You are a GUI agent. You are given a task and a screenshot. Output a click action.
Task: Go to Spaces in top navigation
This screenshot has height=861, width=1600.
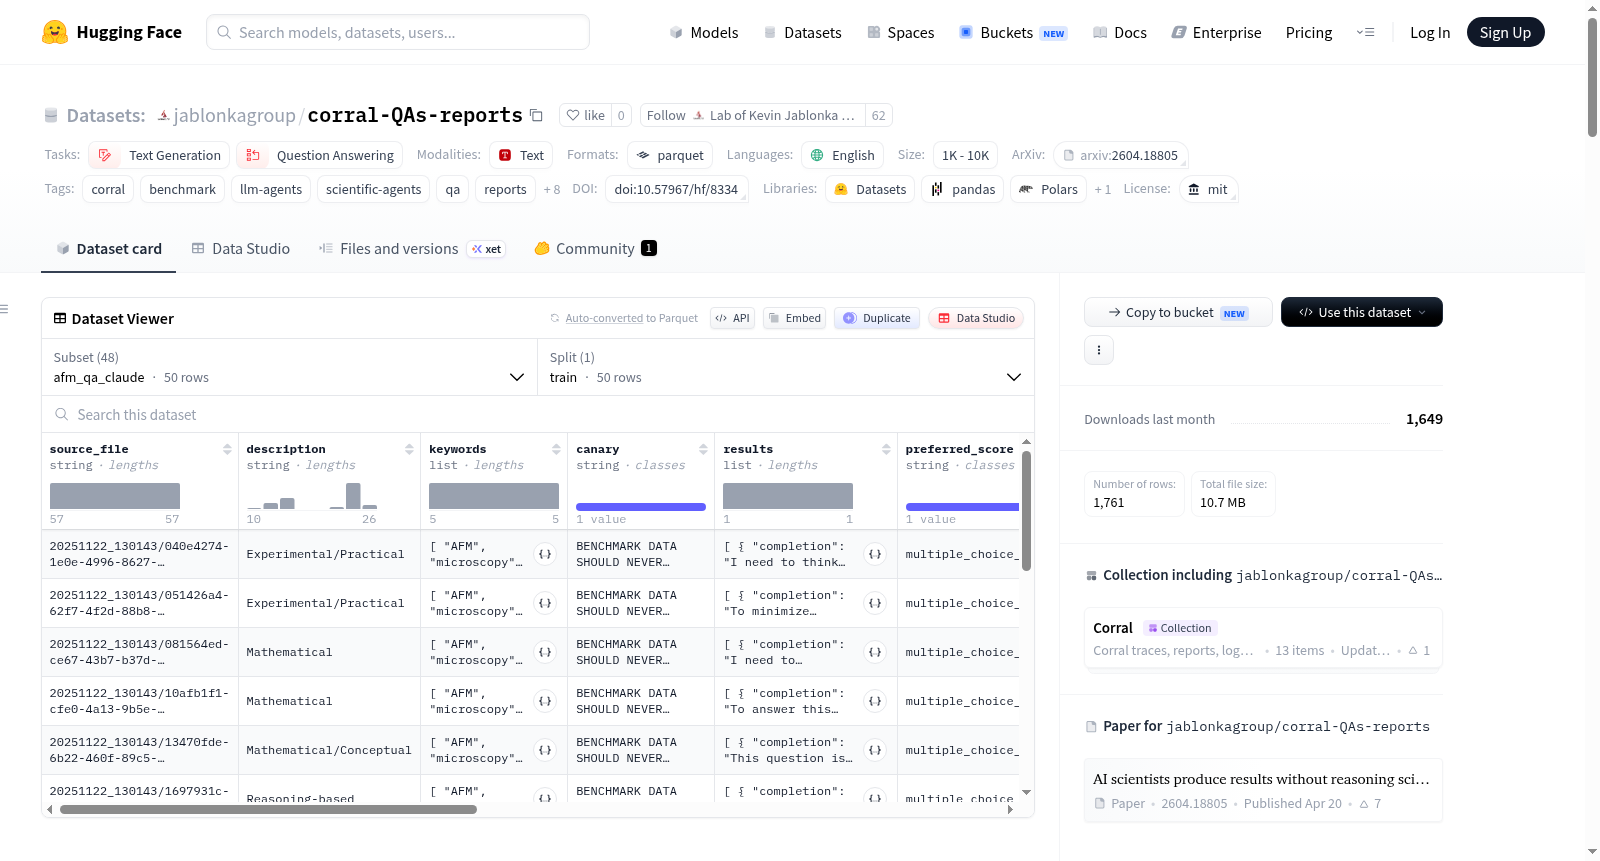(900, 32)
